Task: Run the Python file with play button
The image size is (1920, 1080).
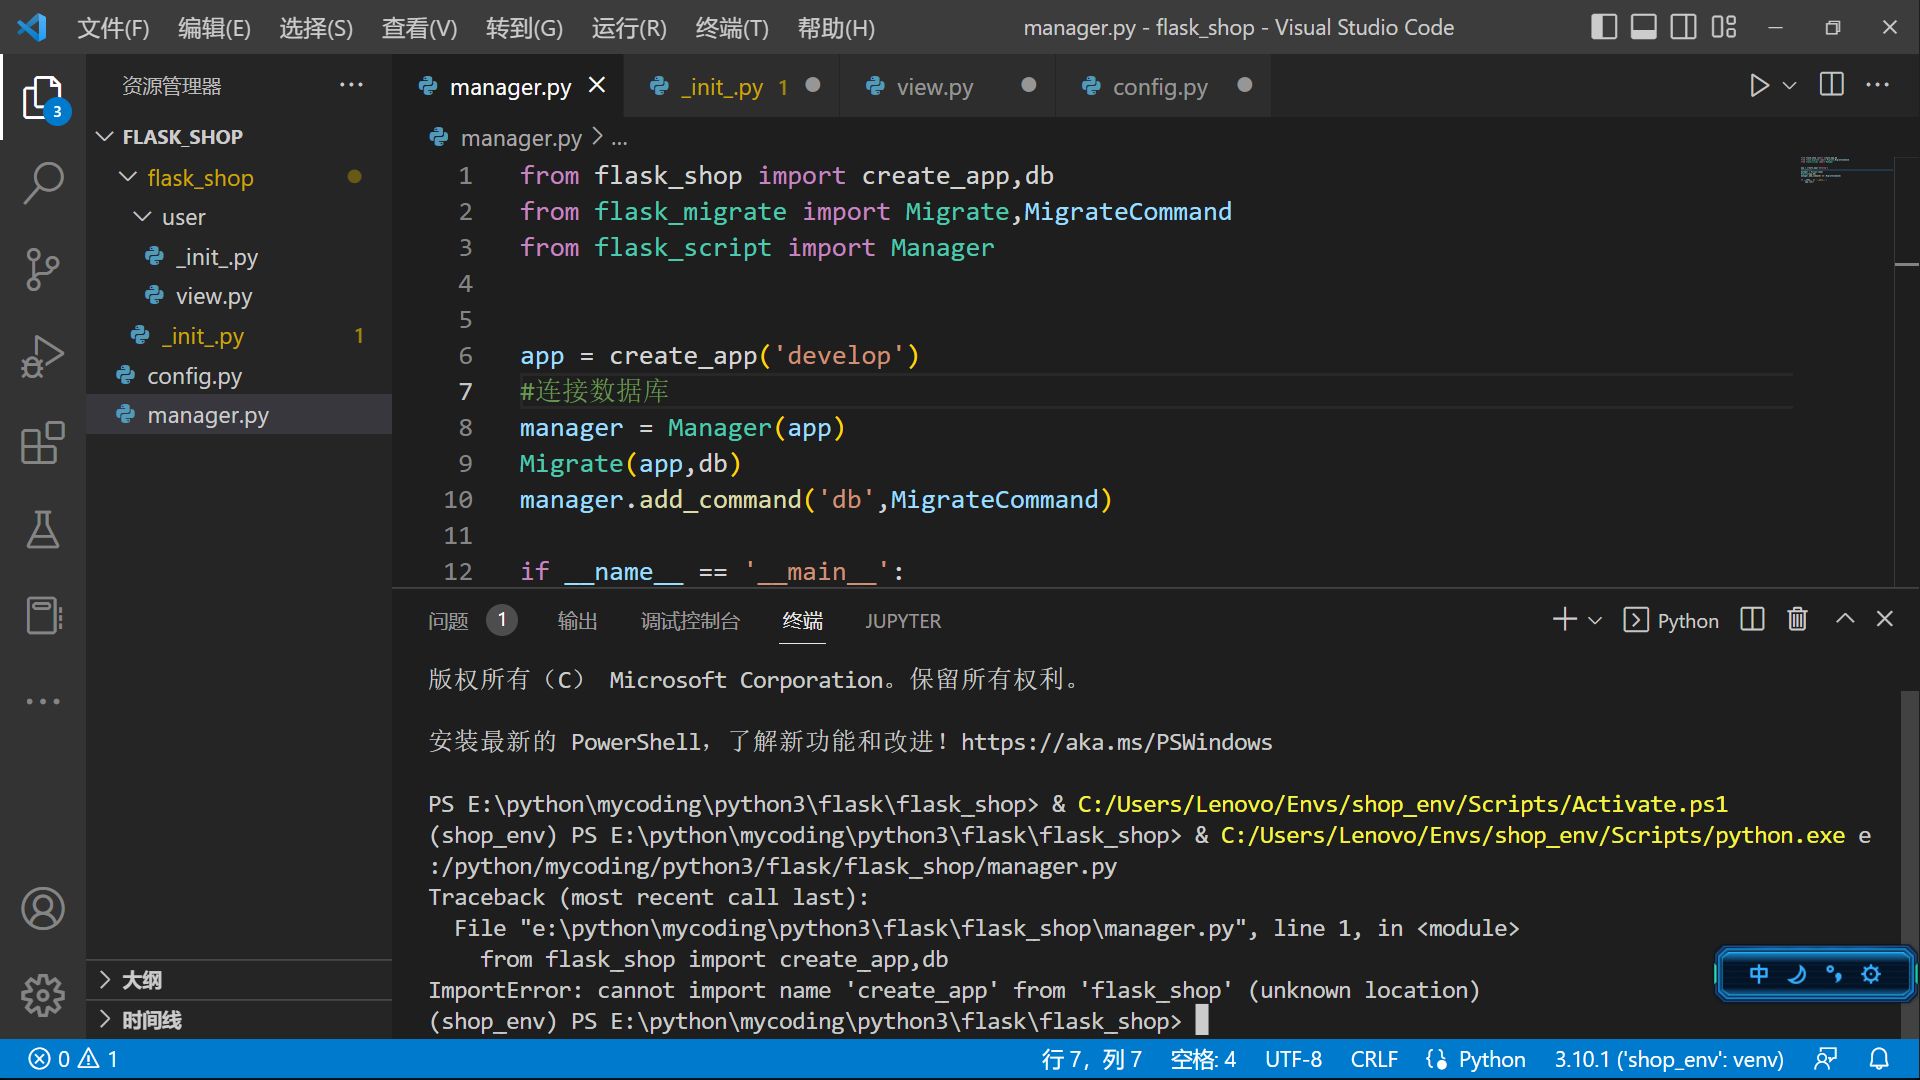Action: click(x=1759, y=86)
